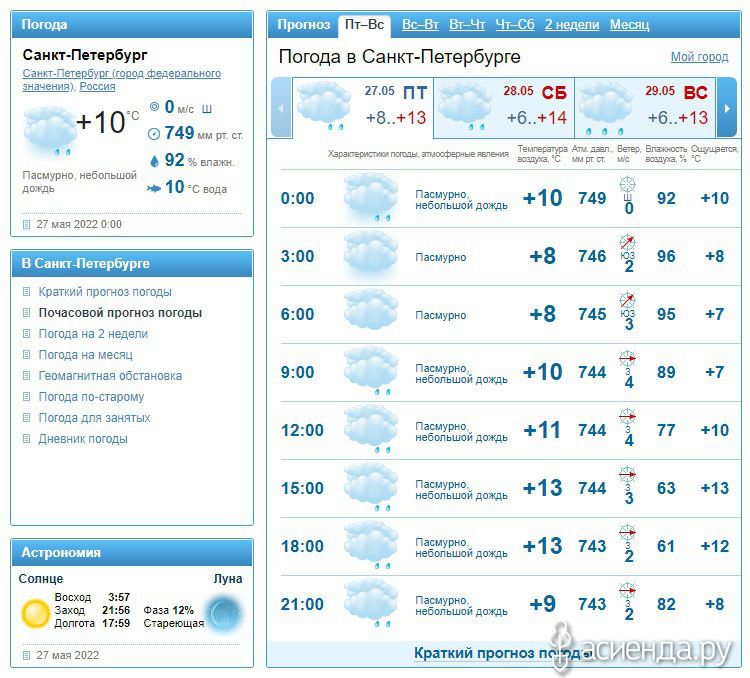This screenshot has width=750, height=678.
Task: Open the 2 недели forecast tab
Action: (572, 24)
